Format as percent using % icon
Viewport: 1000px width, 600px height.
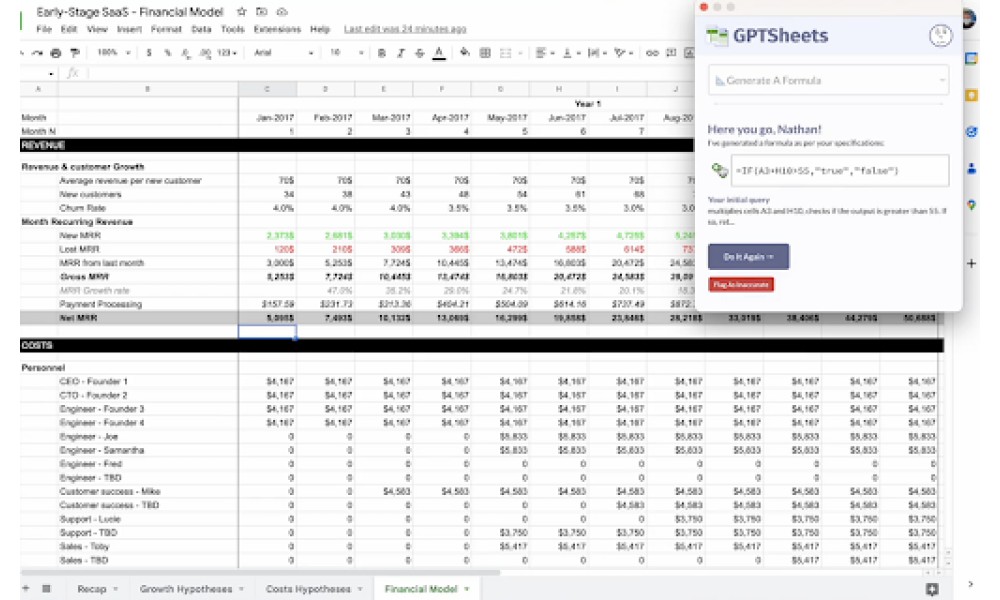[168, 53]
